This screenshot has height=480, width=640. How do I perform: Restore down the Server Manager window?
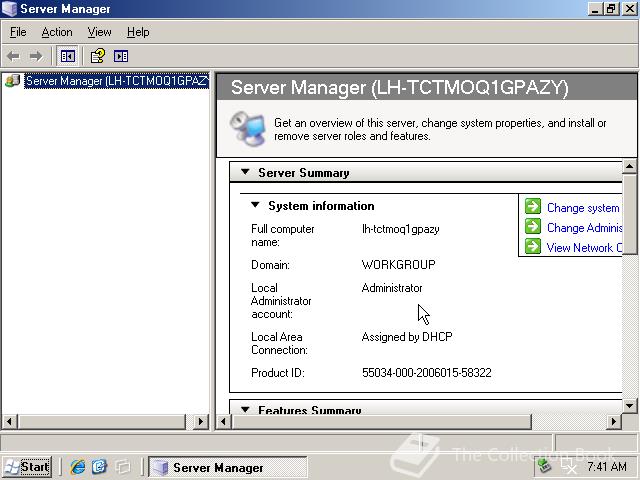tap(611, 9)
